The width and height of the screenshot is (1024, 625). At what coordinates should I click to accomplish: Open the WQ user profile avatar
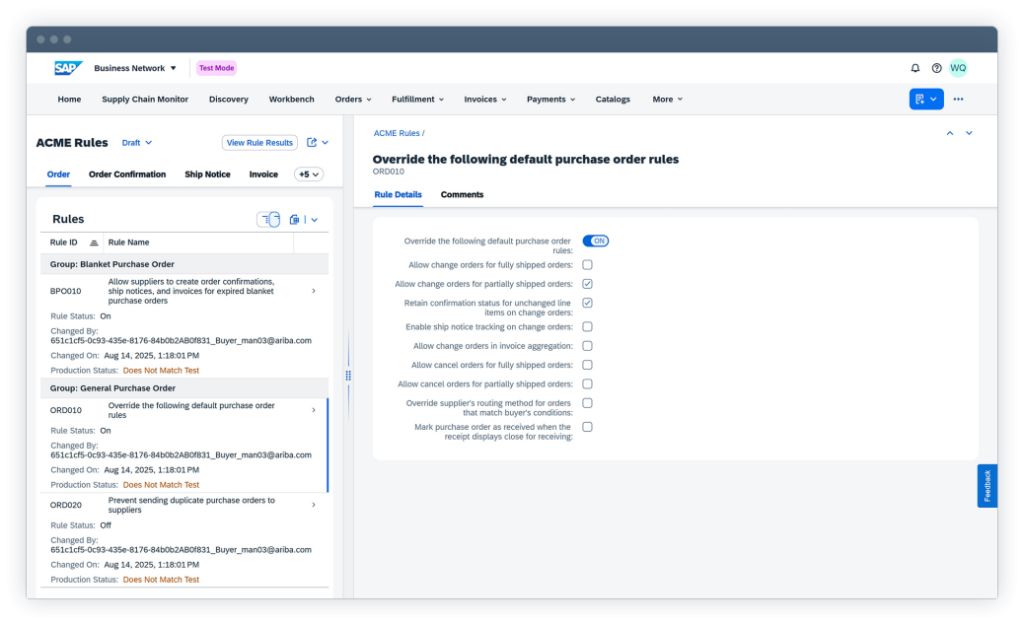tap(958, 67)
